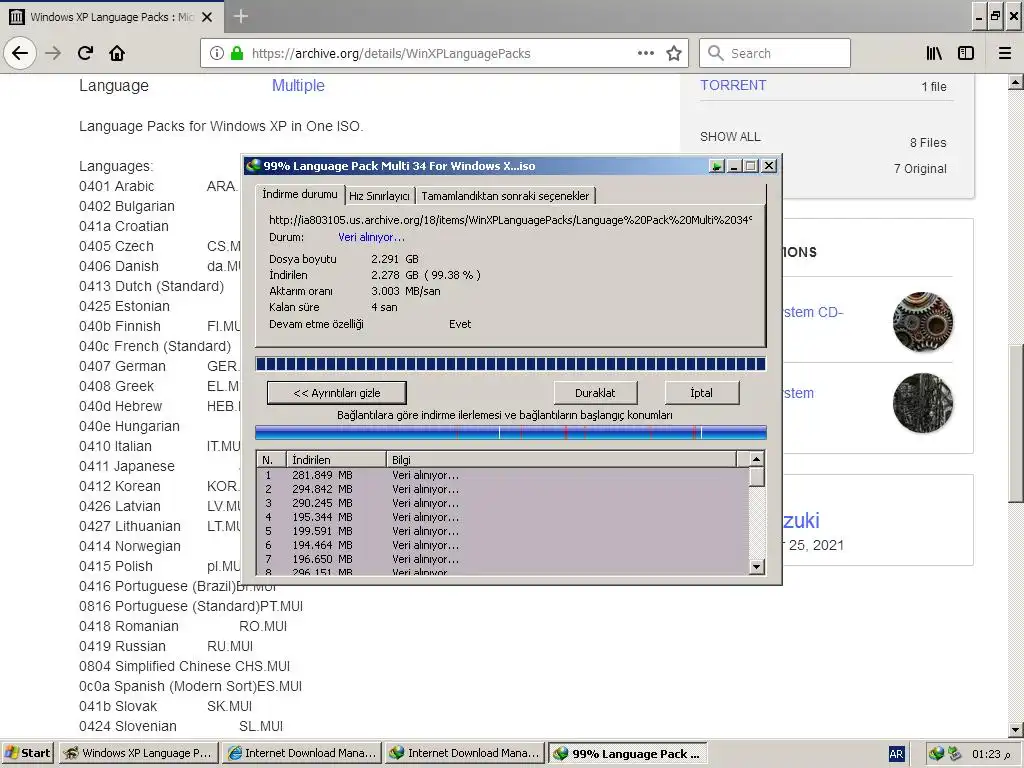Bookmark this page with the star
Screen dimensions: 1024x768
coord(674,53)
